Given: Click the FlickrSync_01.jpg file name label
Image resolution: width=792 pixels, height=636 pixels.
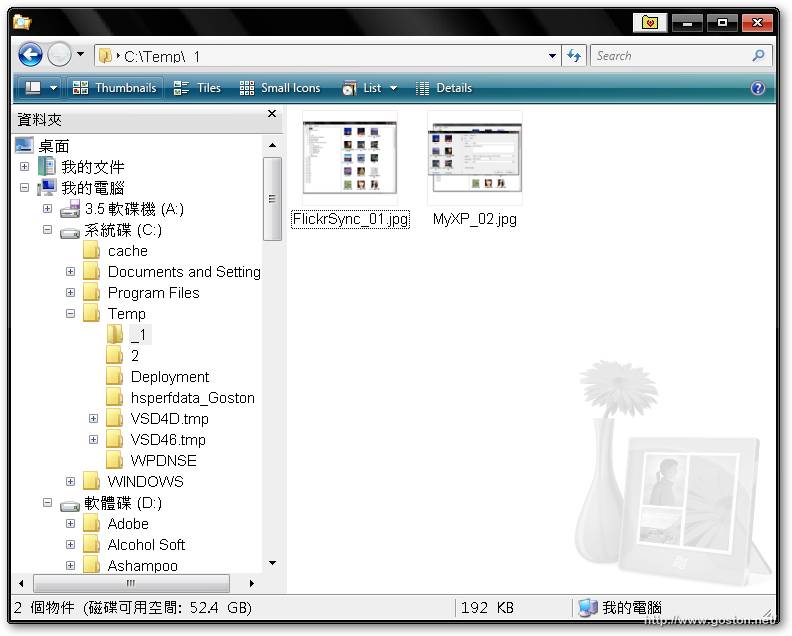Looking at the screenshot, I should tap(351, 219).
